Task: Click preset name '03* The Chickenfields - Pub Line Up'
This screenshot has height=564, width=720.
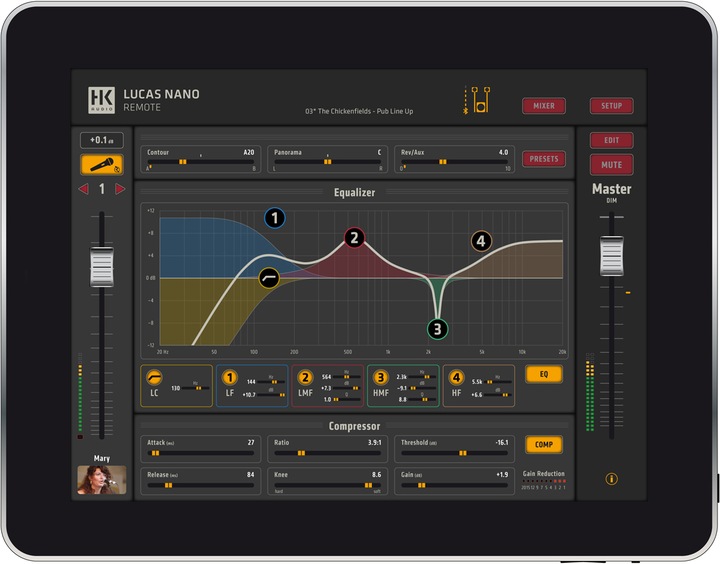Action: pyautogui.click(x=359, y=111)
